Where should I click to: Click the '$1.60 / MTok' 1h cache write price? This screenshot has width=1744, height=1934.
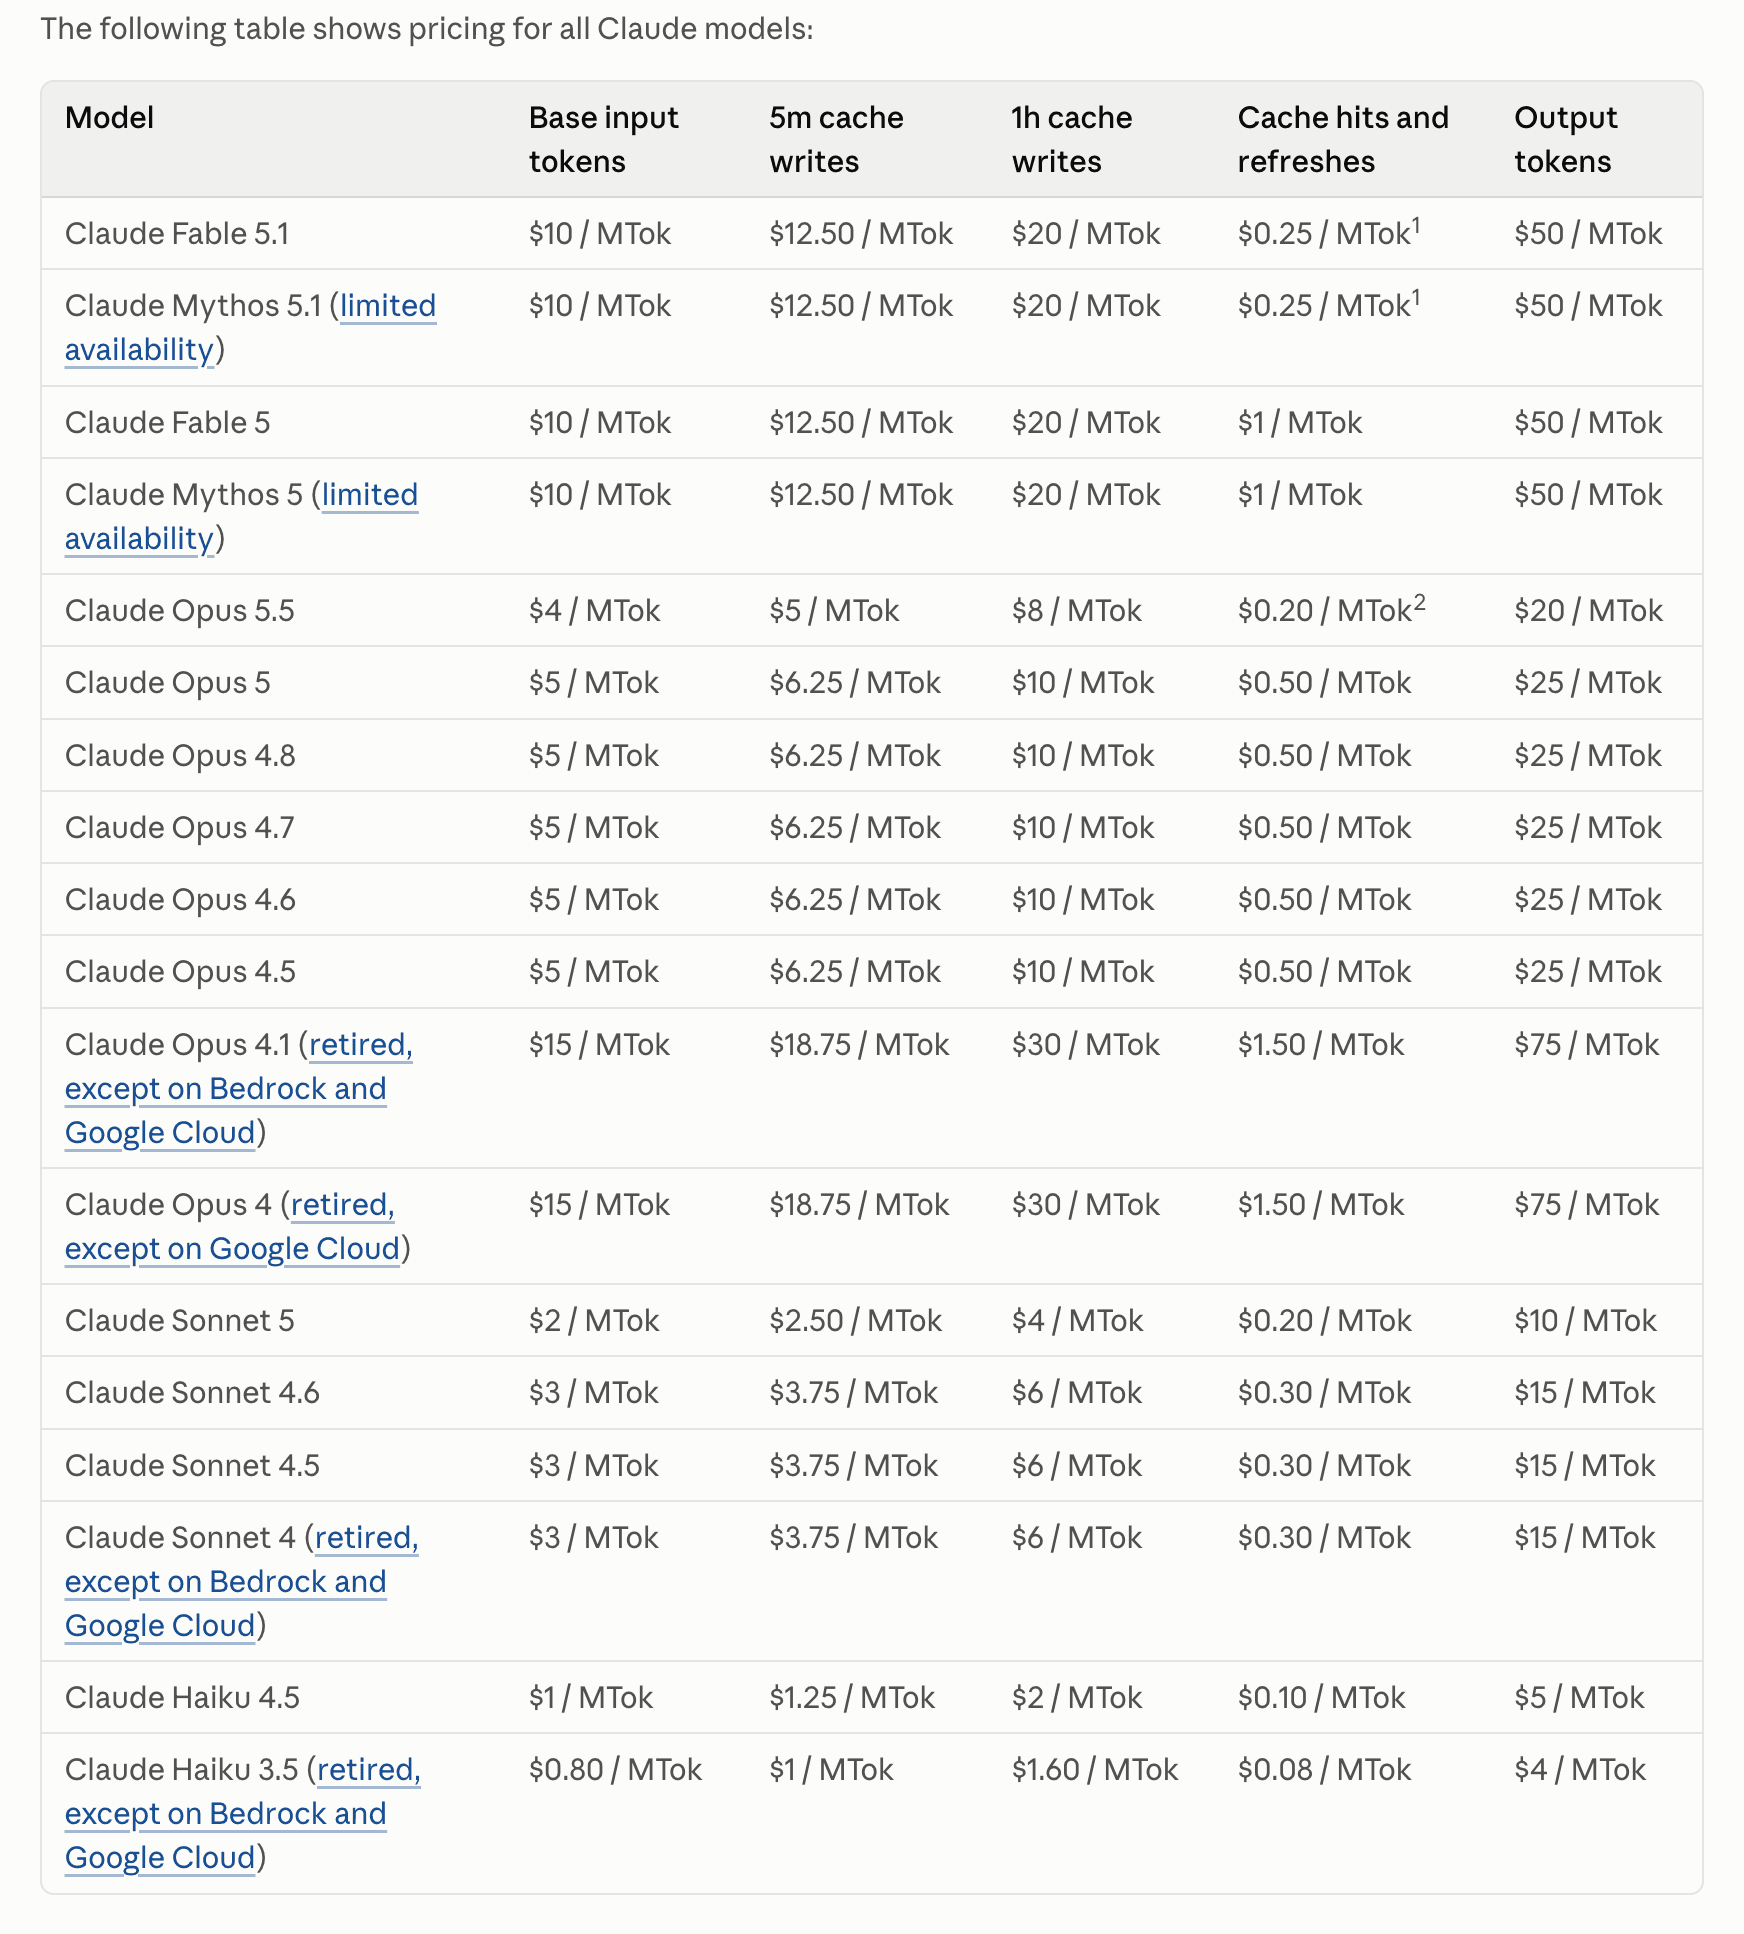(x=1095, y=1770)
